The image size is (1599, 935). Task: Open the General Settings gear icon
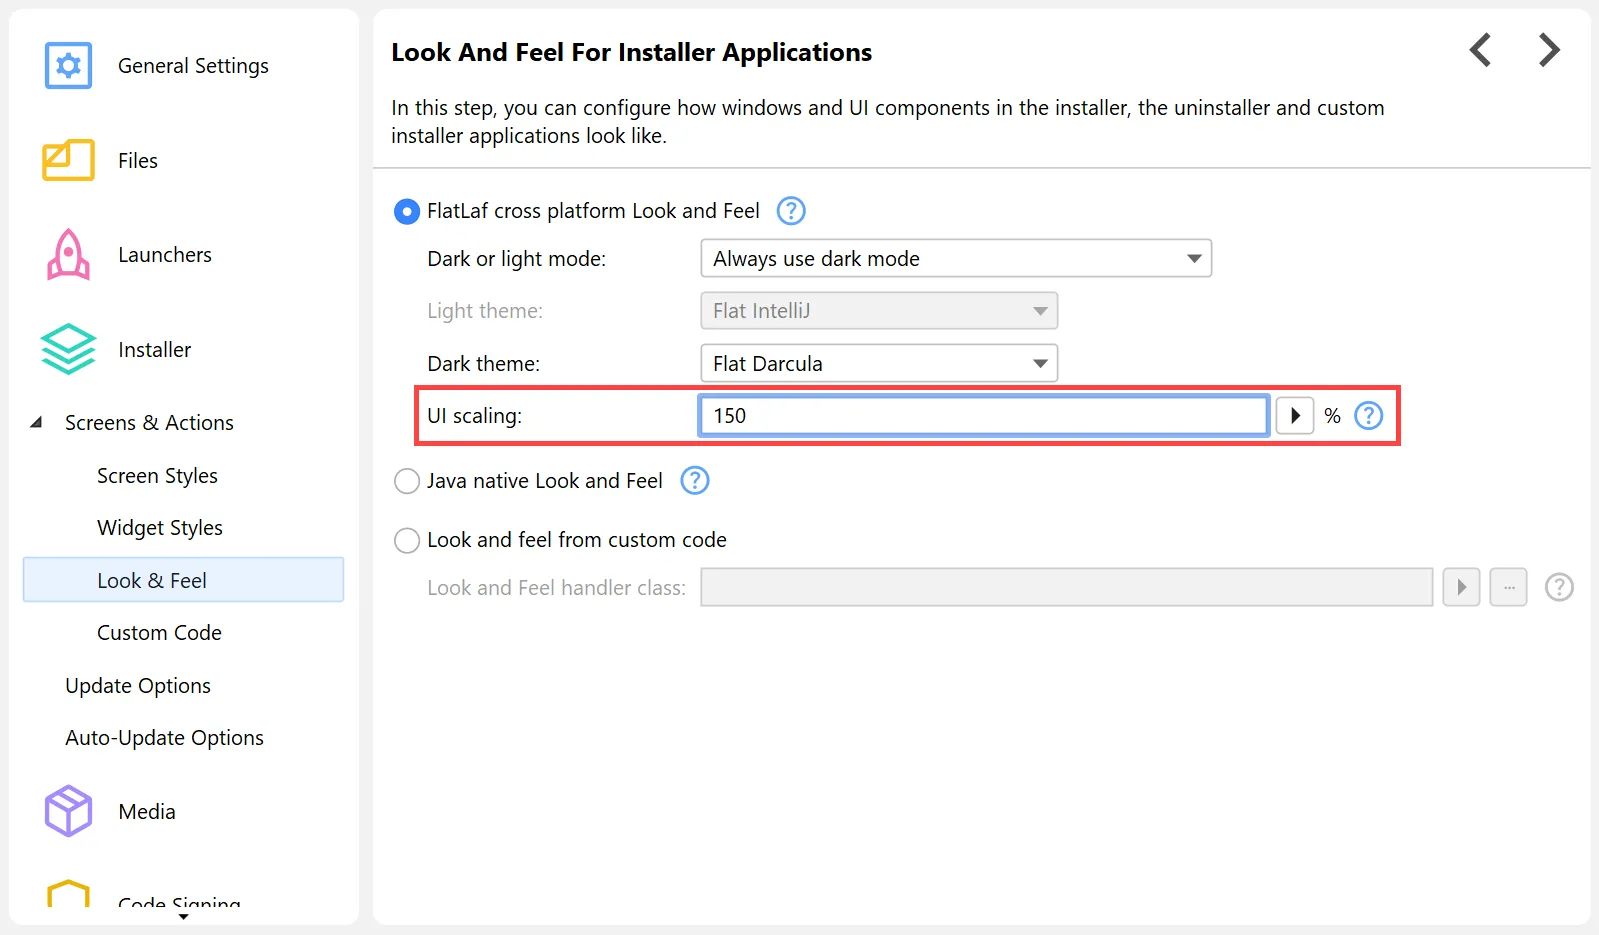point(68,66)
